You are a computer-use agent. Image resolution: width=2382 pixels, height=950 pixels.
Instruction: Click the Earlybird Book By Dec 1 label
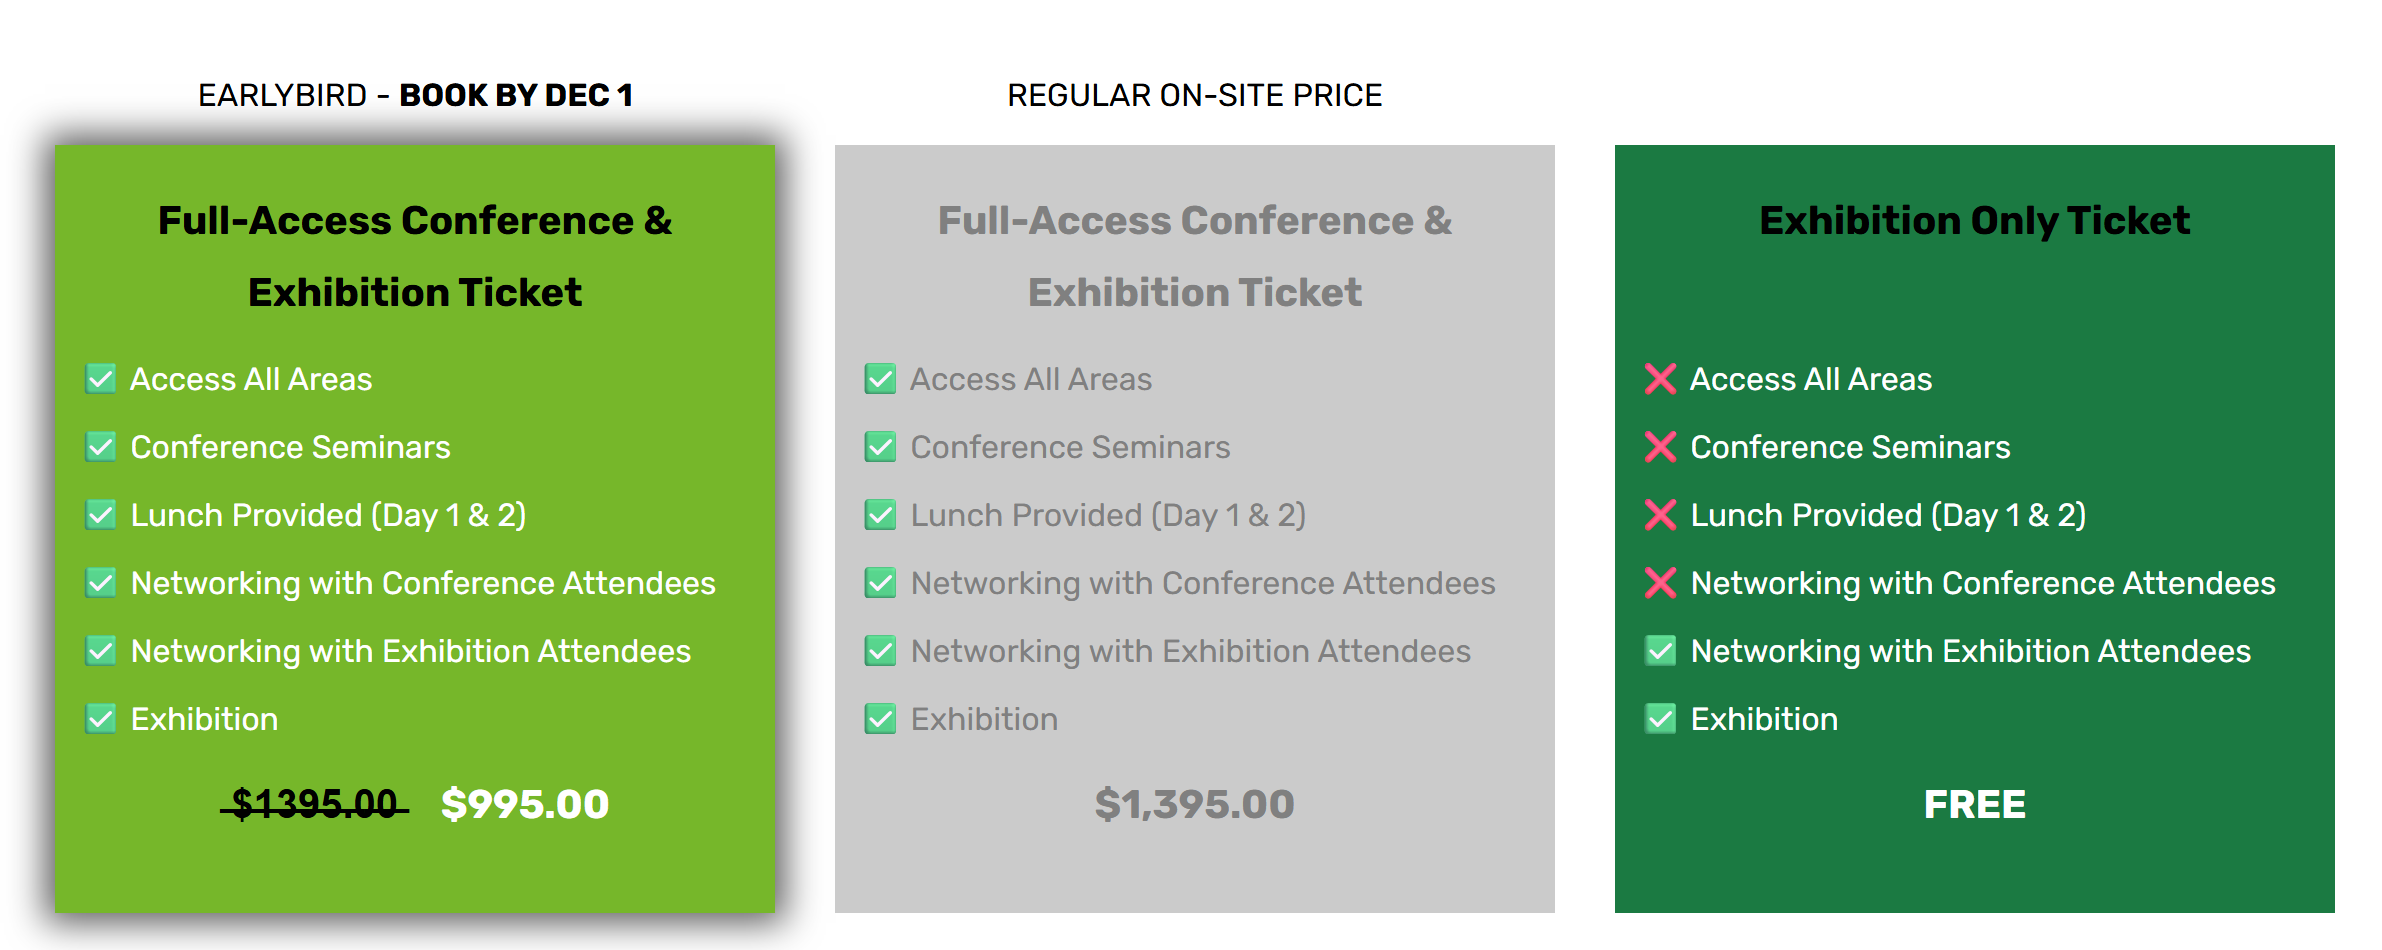[x=415, y=95]
